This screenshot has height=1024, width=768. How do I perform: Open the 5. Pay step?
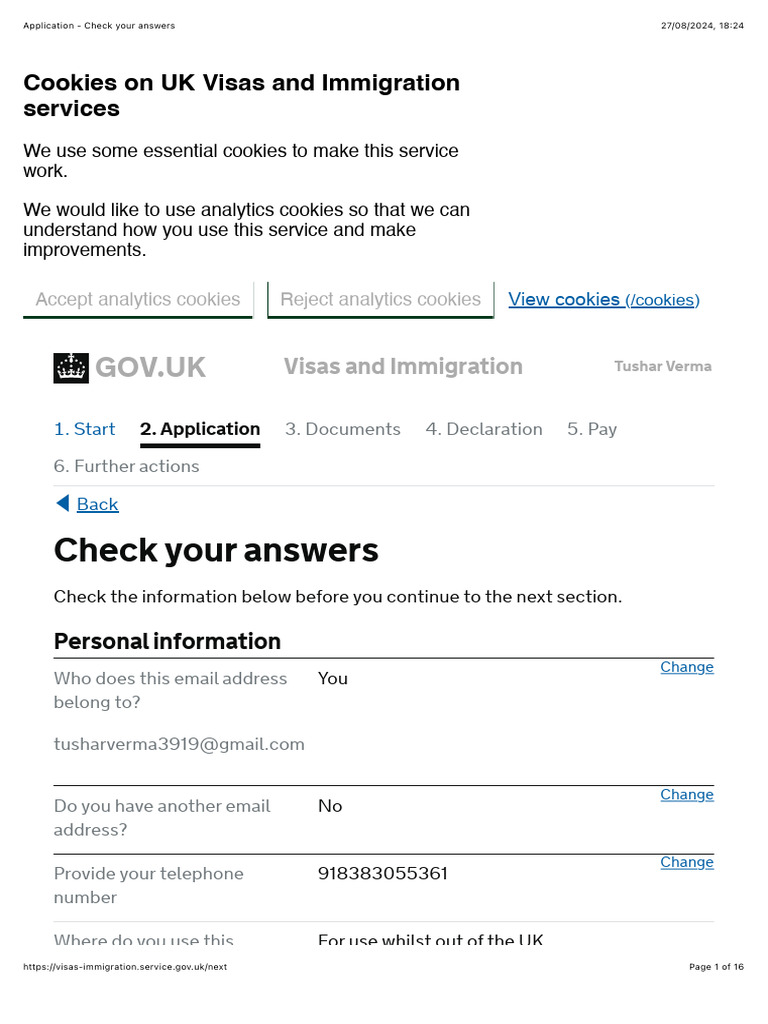coord(592,429)
